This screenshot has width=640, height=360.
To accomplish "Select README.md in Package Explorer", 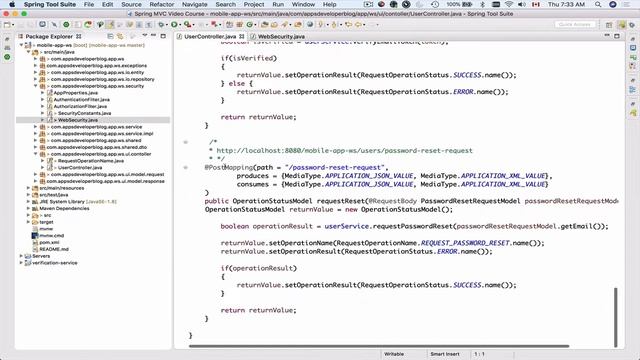I will [x=54, y=249].
